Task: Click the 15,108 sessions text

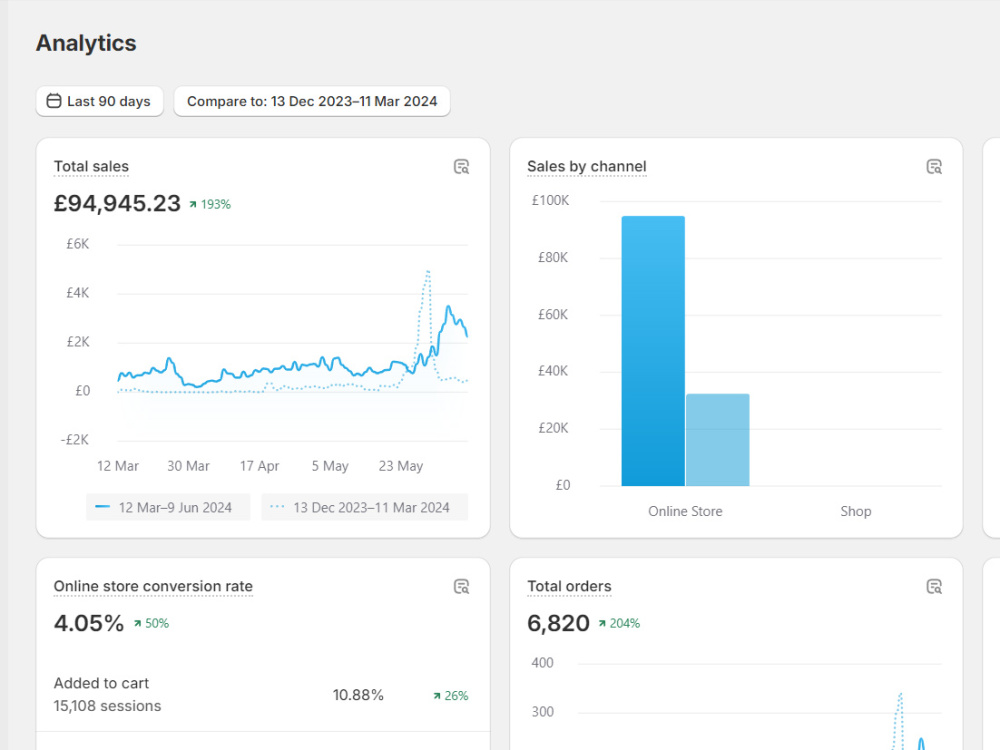Action: (x=107, y=706)
